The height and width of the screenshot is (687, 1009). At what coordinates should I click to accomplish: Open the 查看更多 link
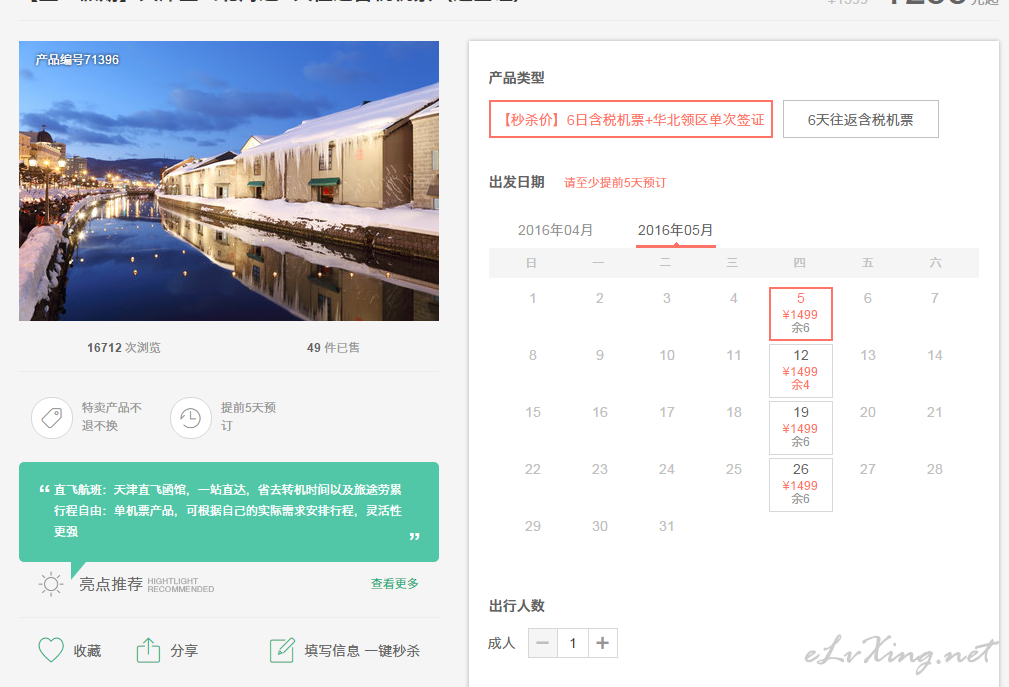[394, 583]
